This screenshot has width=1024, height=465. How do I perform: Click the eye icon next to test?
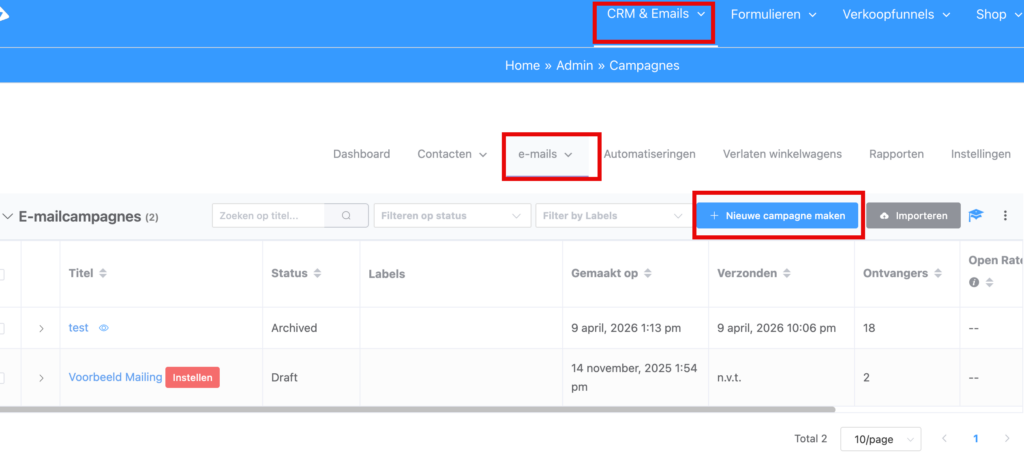104,328
